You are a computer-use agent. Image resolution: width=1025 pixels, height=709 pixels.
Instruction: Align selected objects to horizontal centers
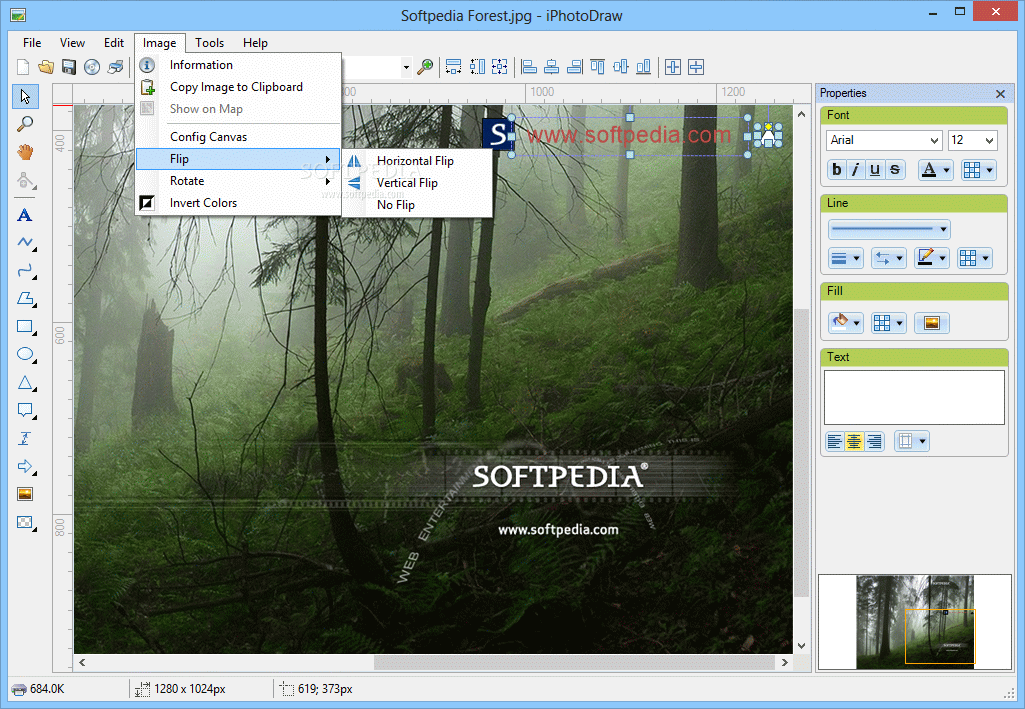[x=552, y=67]
